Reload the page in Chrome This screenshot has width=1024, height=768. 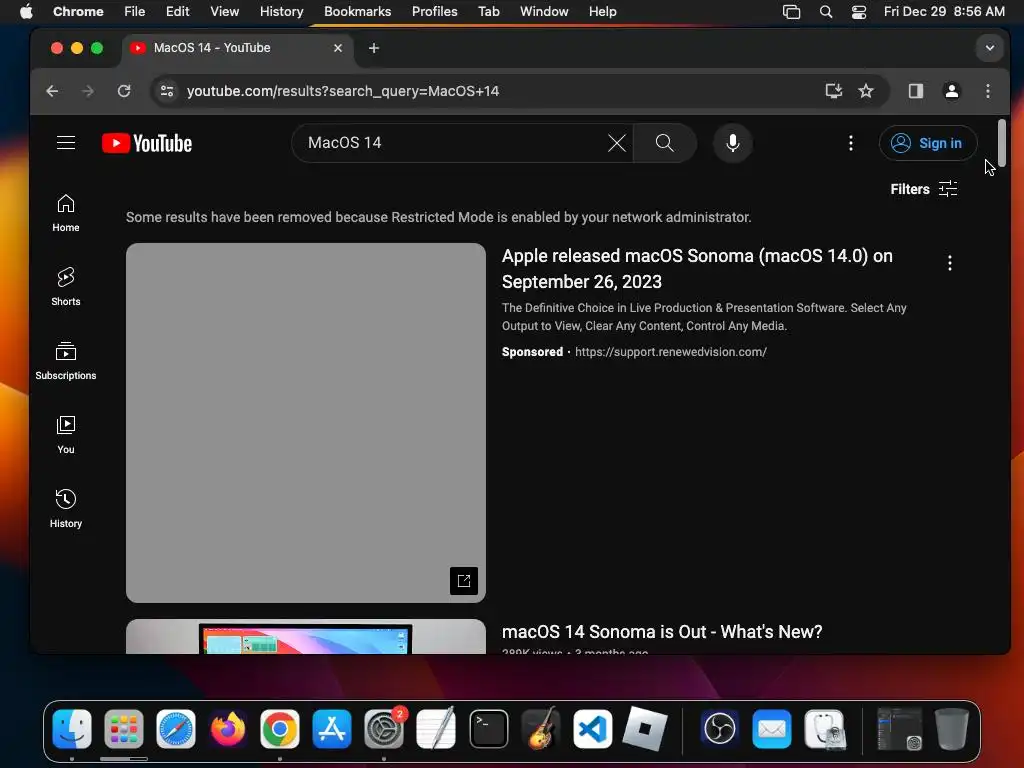pyautogui.click(x=124, y=91)
